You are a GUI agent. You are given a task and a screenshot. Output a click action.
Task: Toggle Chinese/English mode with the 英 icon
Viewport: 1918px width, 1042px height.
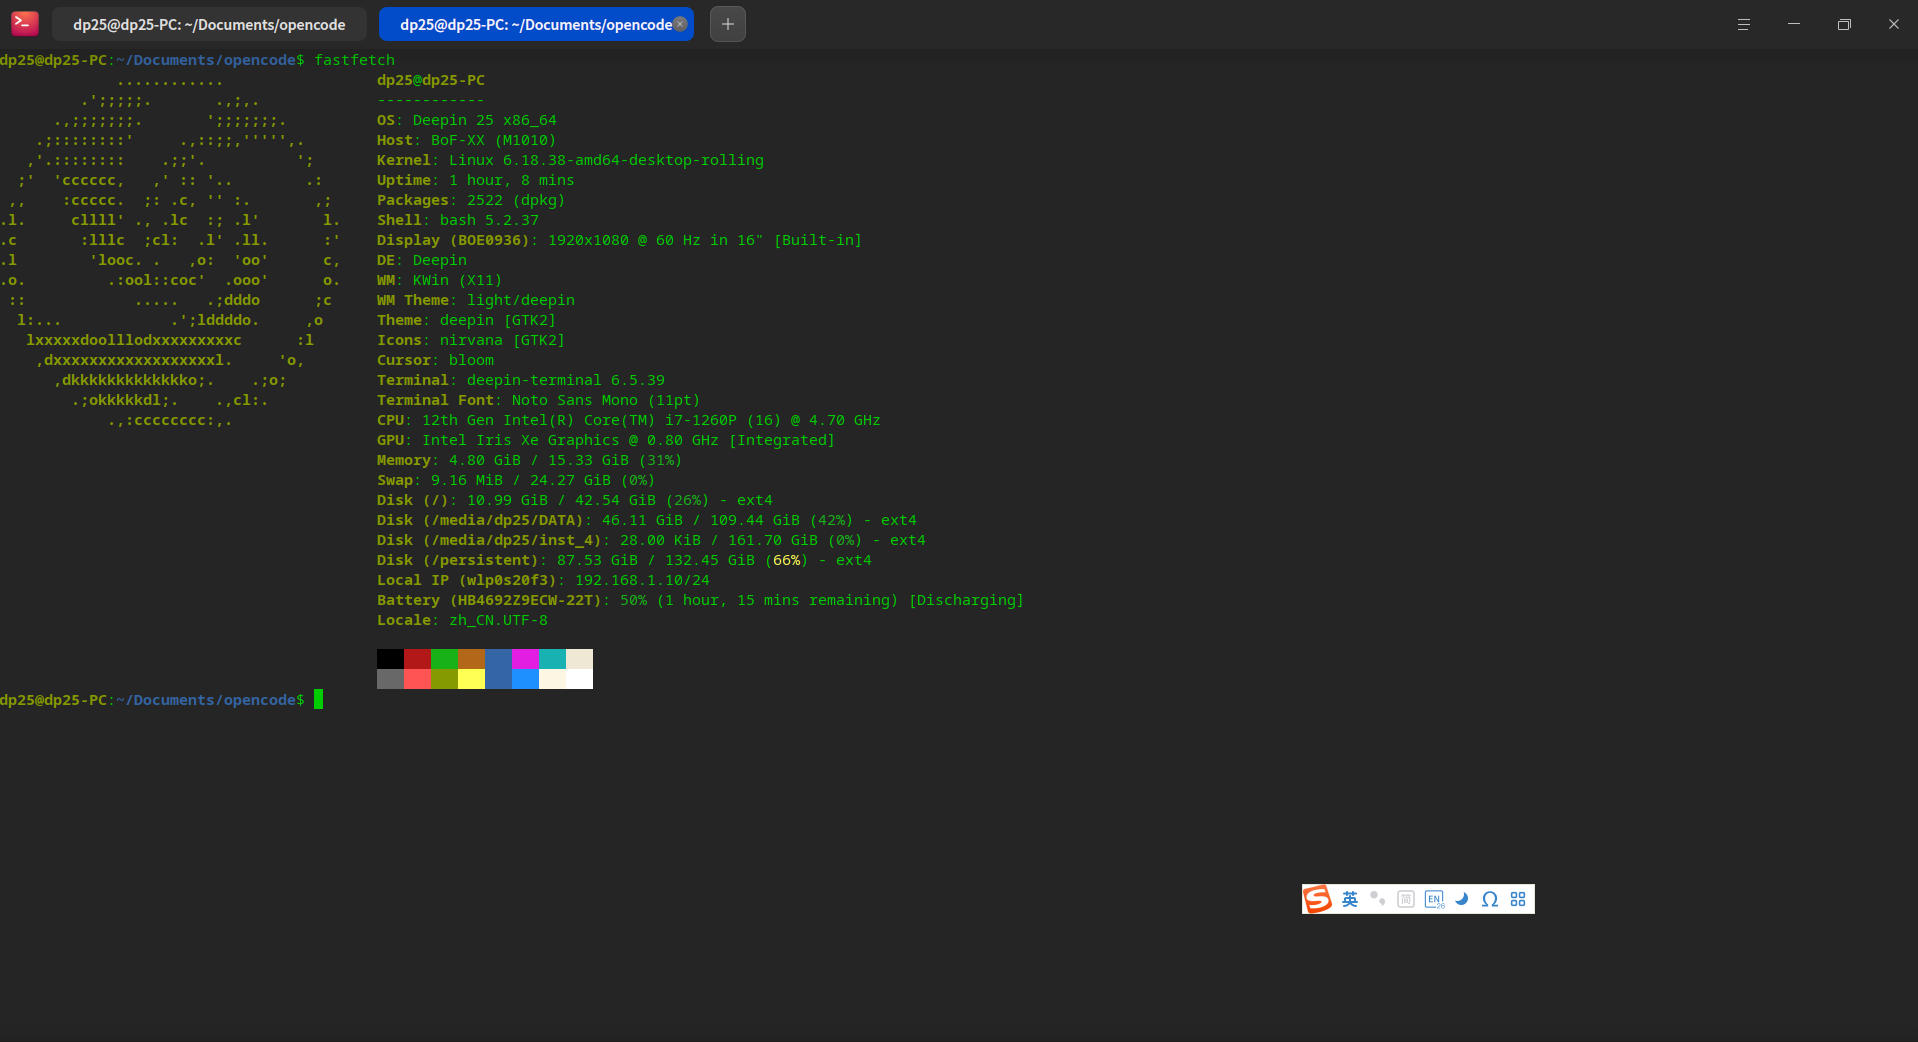pyautogui.click(x=1350, y=899)
